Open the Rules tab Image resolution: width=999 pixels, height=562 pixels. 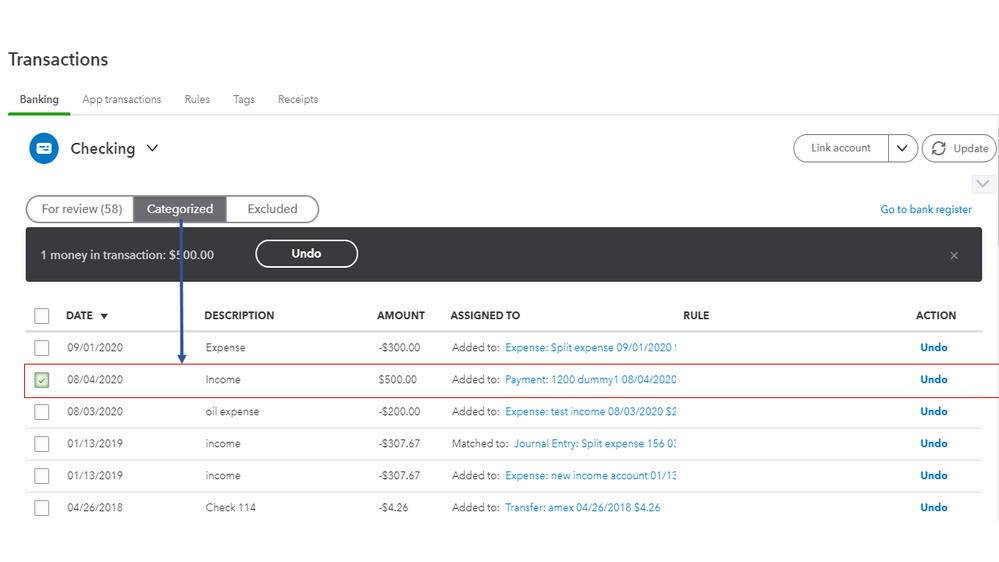click(197, 99)
